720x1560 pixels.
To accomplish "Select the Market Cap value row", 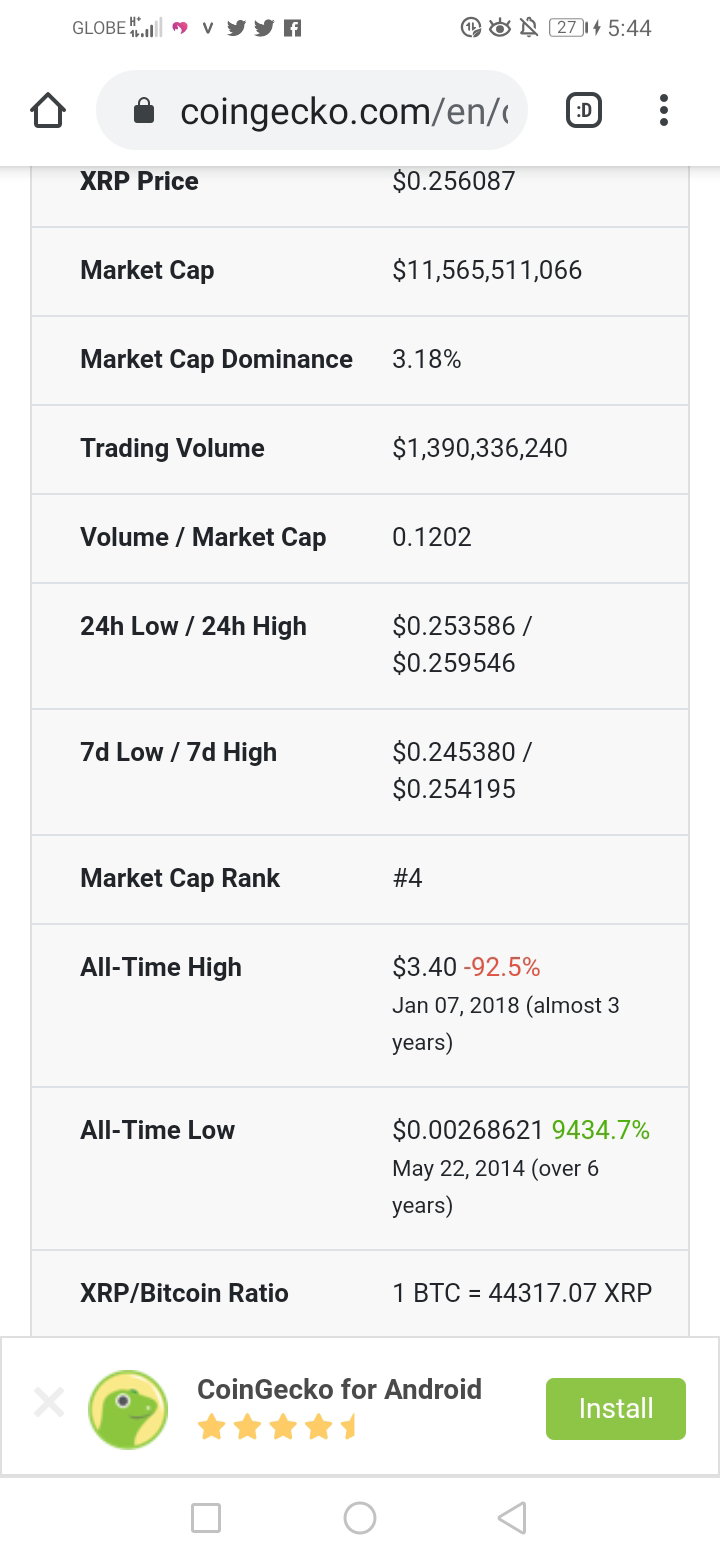I will tap(360, 271).
